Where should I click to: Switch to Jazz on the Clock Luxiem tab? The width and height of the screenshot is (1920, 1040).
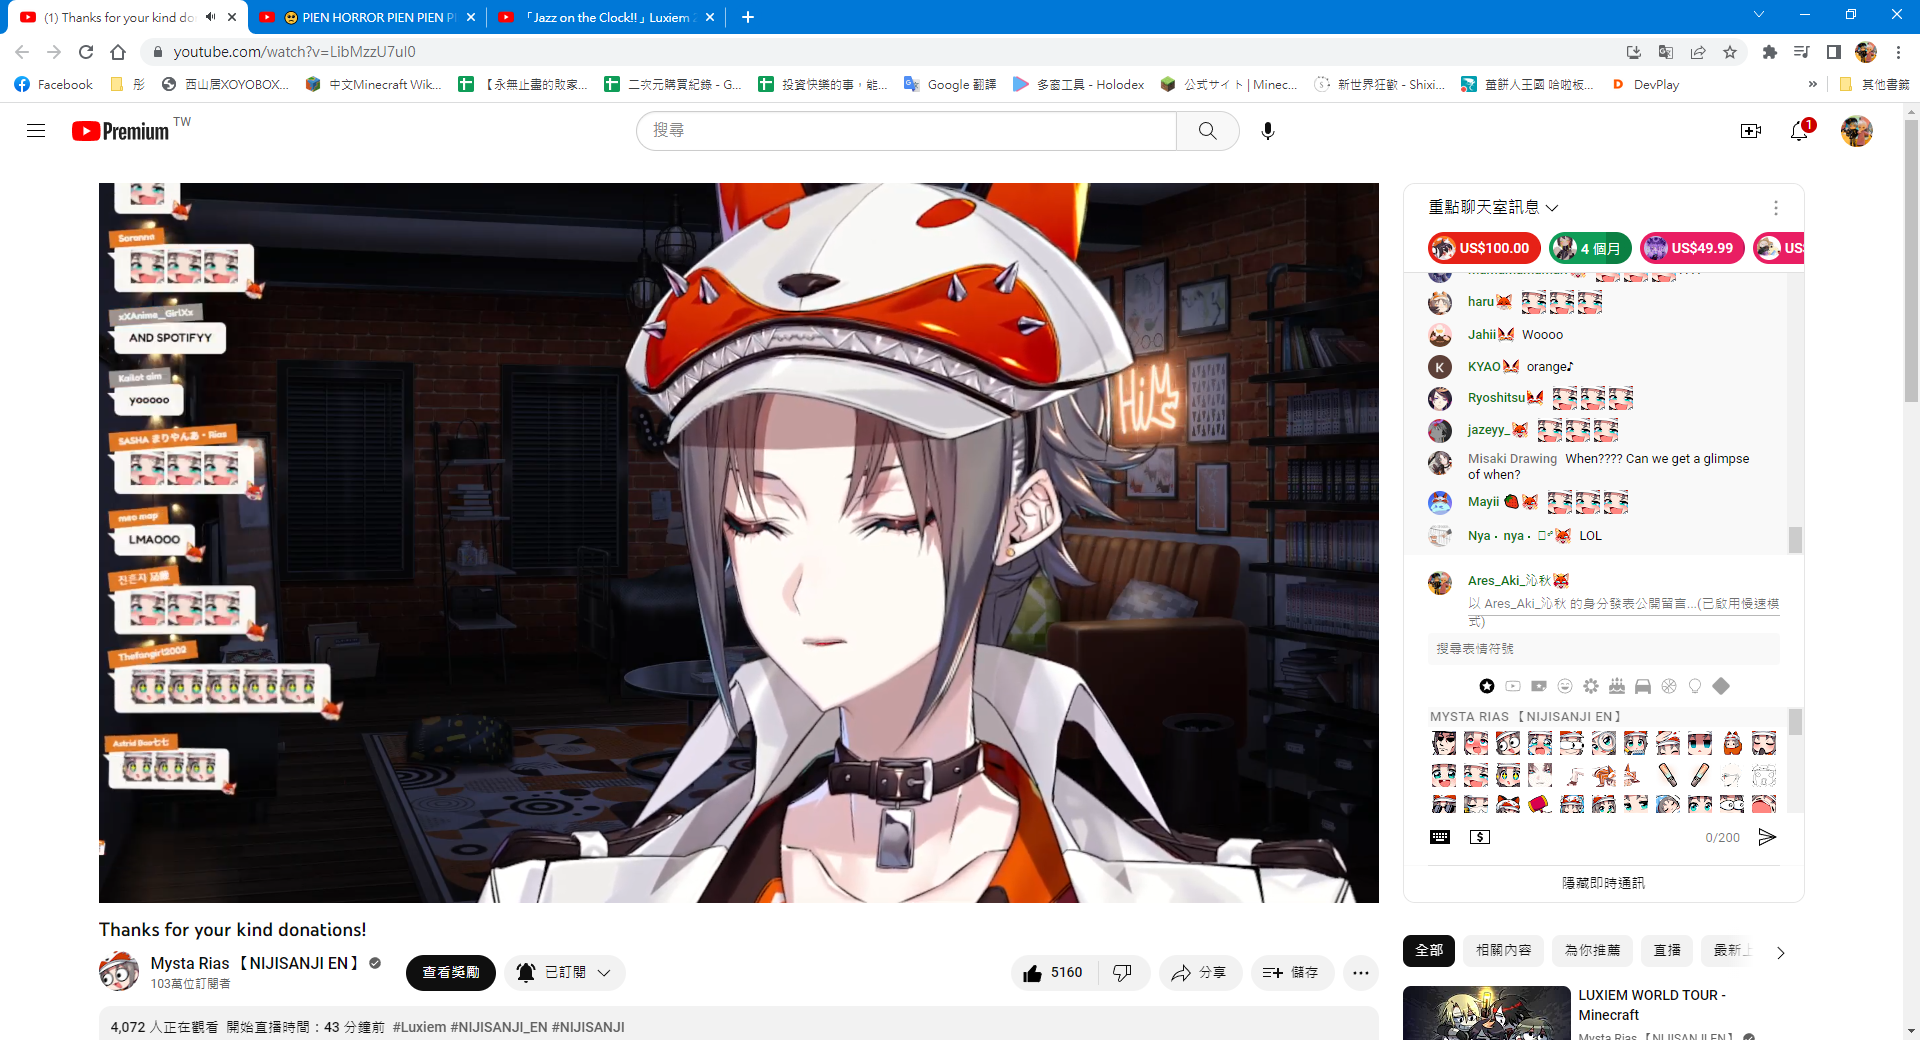click(605, 17)
